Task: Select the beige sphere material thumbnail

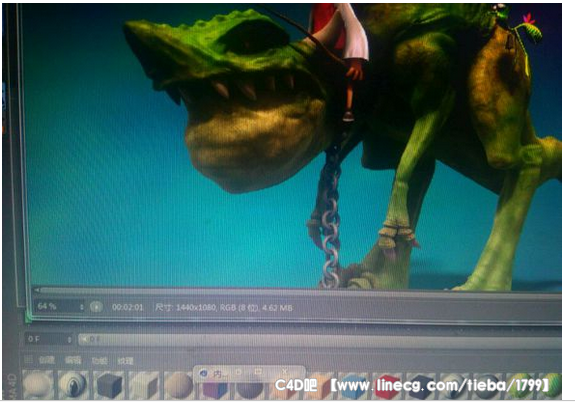Action: [38, 385]
